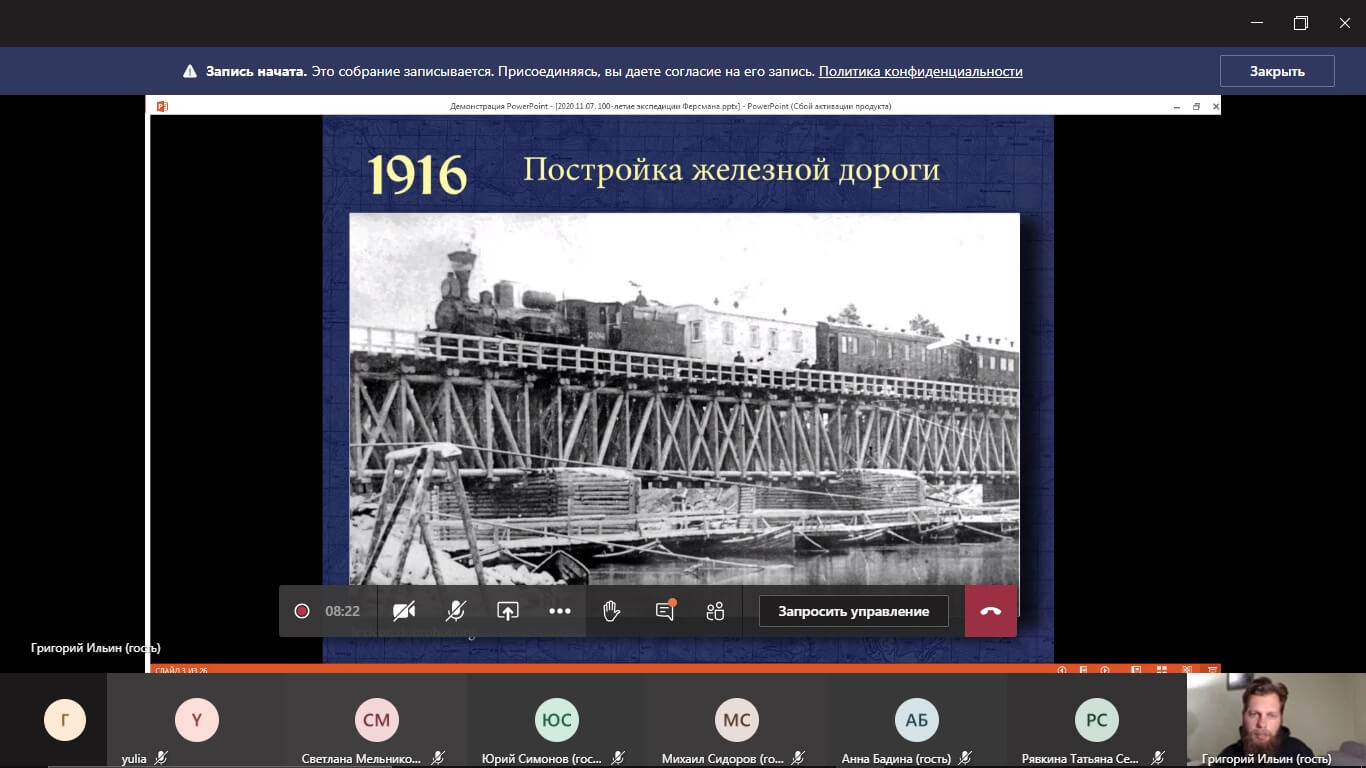Show the participants list
The width and height of the screenshot is (1366, 768).
coord(715,611)
